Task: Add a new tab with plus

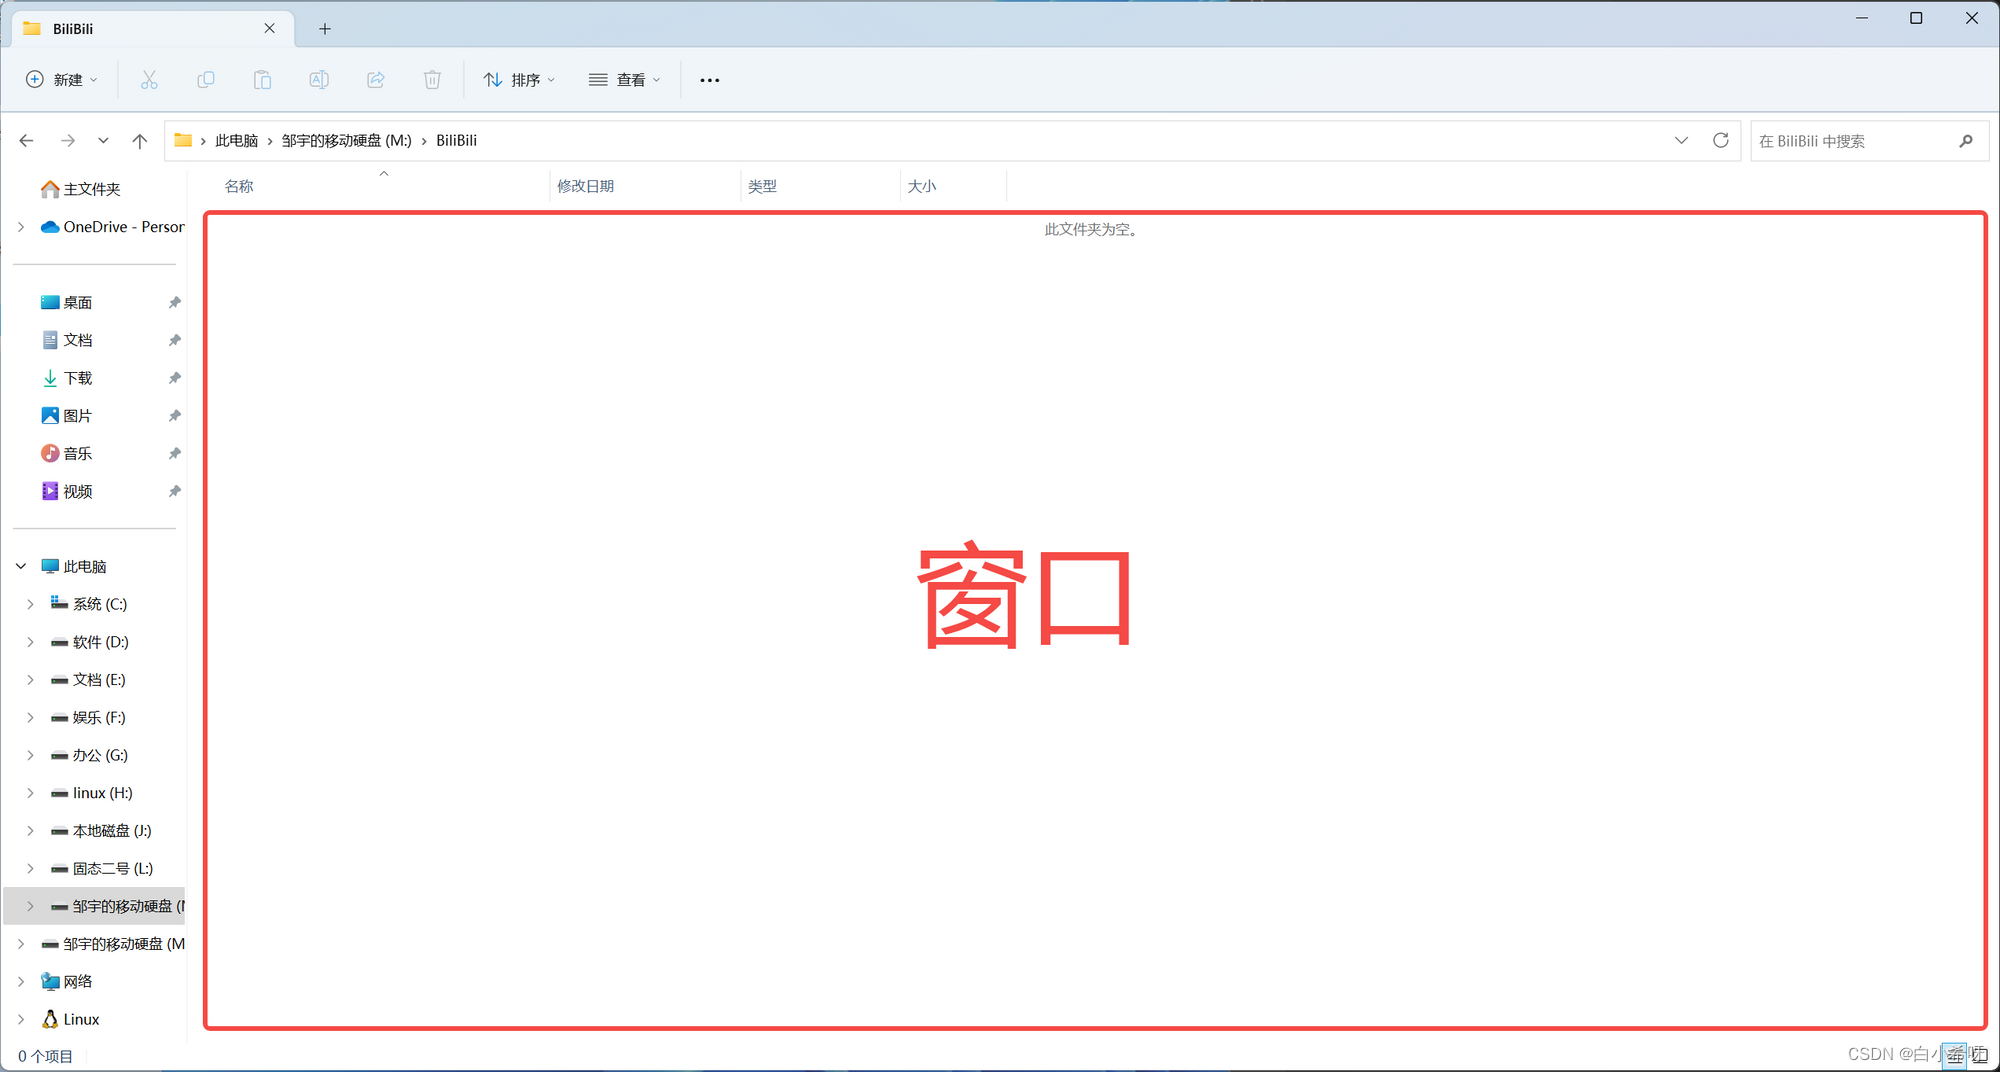Action: click(x=325, y=29)
